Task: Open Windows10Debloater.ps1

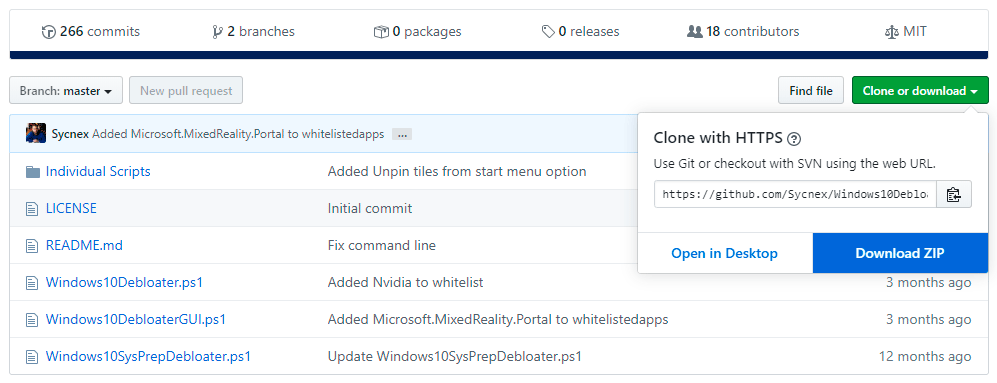Action: tap(124, 282)
